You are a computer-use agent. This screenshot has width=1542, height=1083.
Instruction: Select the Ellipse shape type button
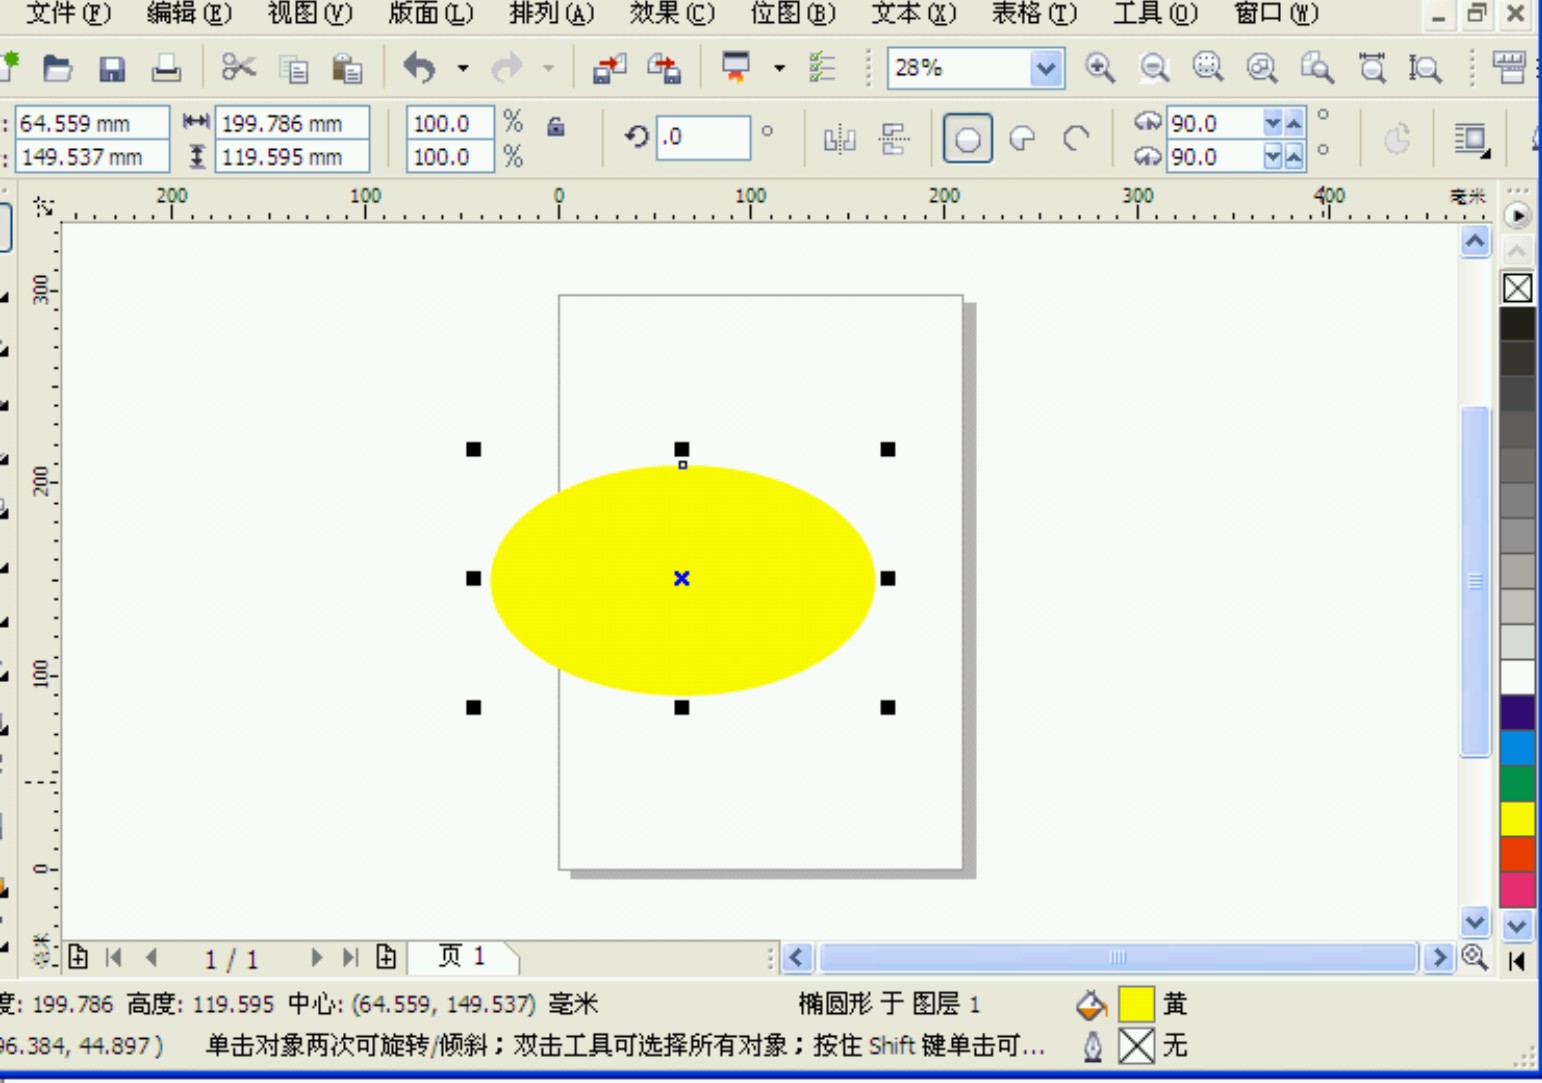968,139
